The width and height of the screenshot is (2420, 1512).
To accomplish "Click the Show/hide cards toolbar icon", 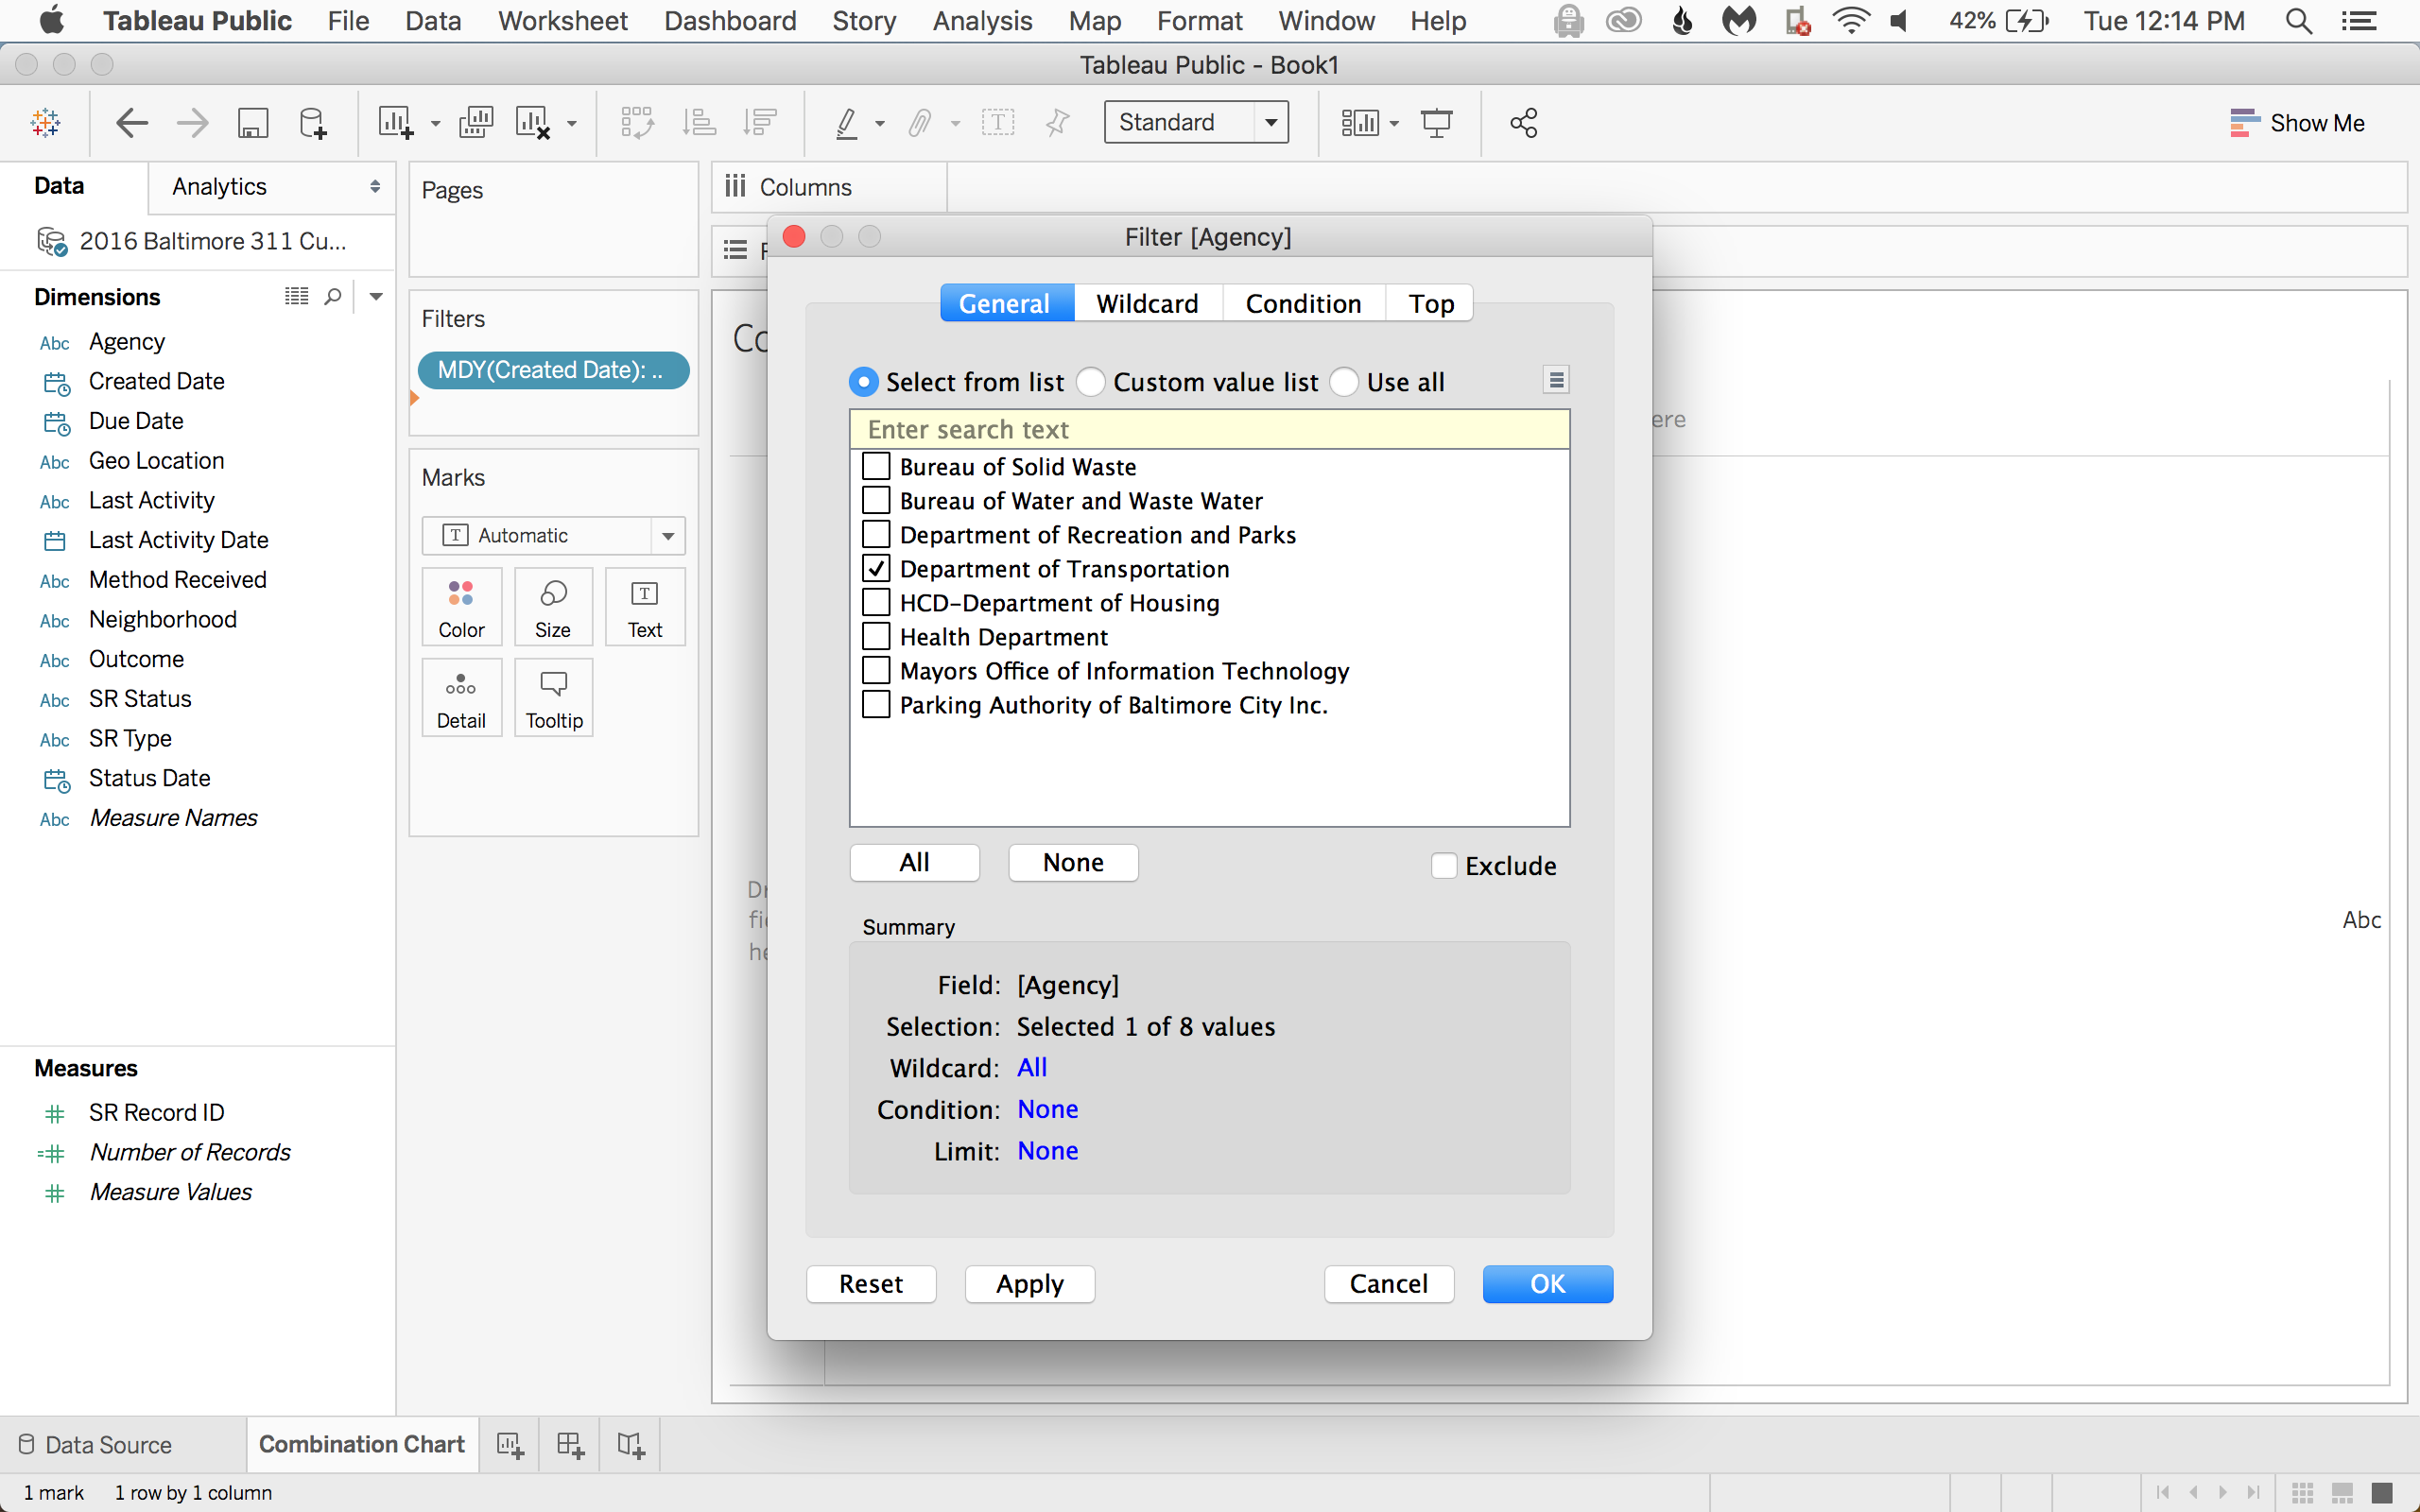I will coord(1360,123).
